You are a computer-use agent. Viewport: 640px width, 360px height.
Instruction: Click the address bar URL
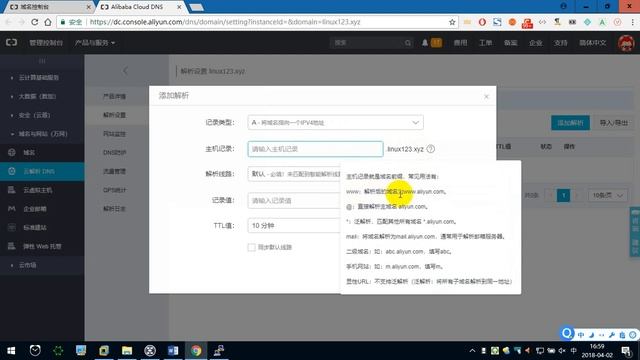pyautogui.click(x=224, y=22)
